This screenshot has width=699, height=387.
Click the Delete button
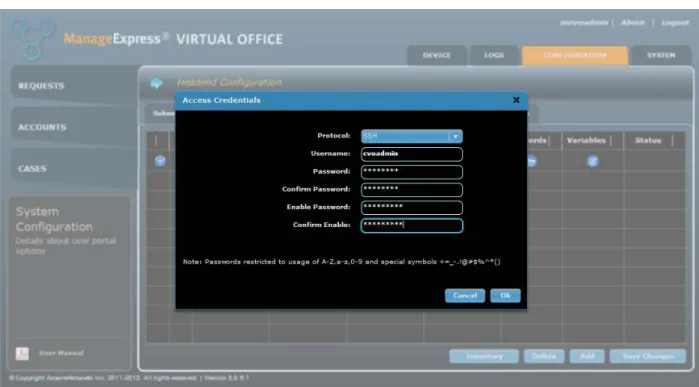click(x=544, y=356)
